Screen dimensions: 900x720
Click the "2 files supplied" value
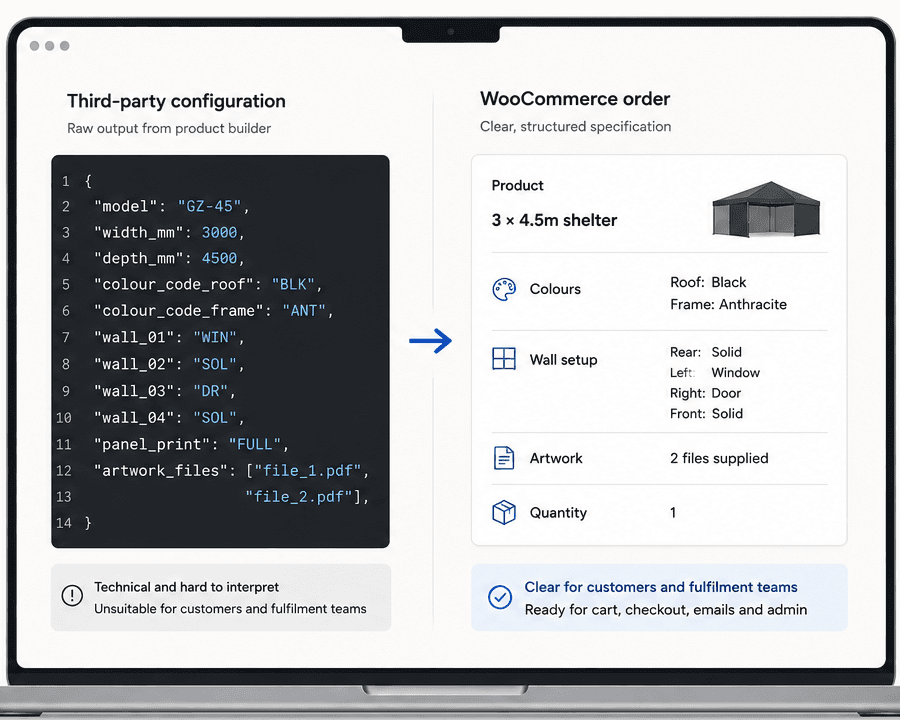click(x=719, y=458)
